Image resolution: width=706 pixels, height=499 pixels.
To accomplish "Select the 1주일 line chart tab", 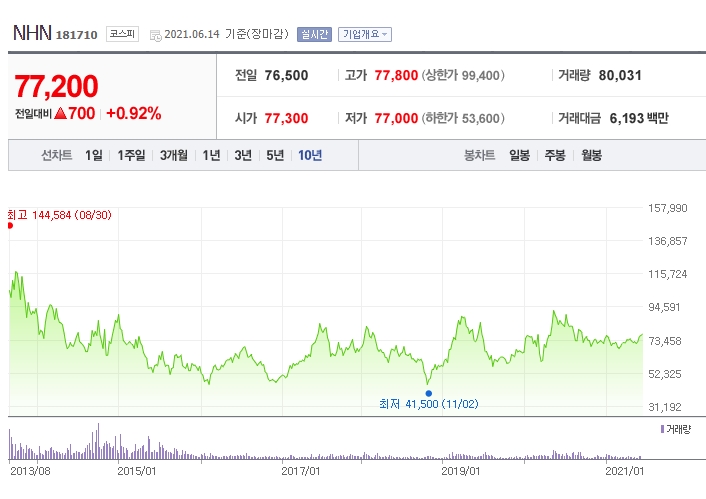I will click(x=131, y=155).
